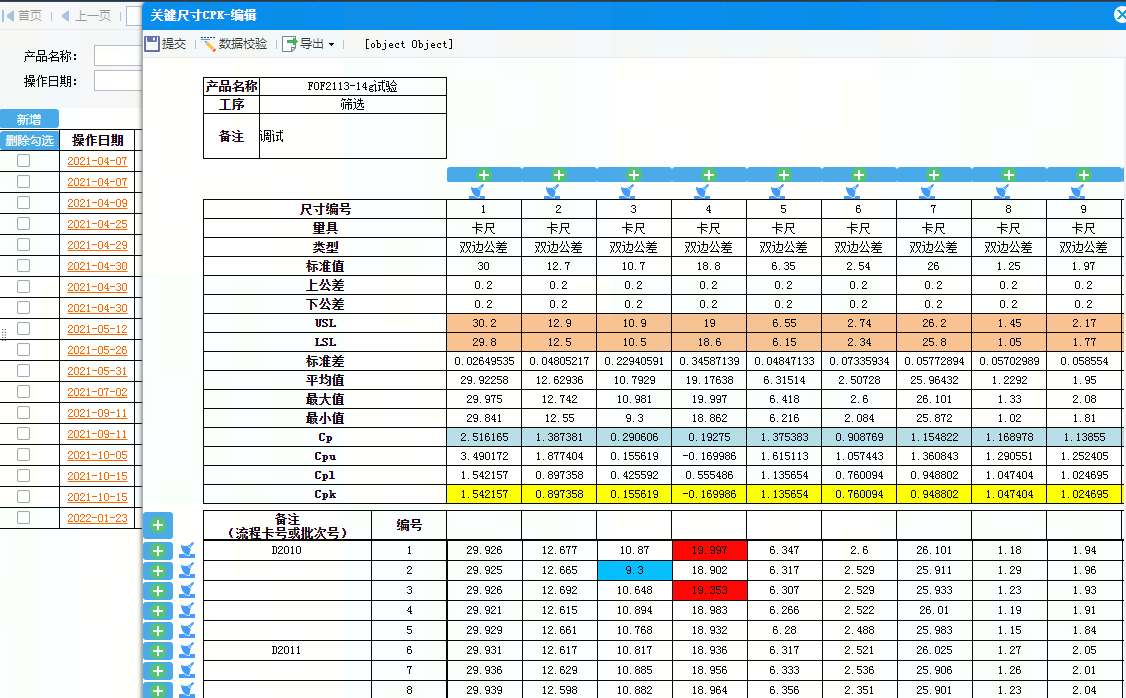Go to 首页 first page
Image resolution: width=1126 pixels, height=698 pixels.
(x=24, y=16)
